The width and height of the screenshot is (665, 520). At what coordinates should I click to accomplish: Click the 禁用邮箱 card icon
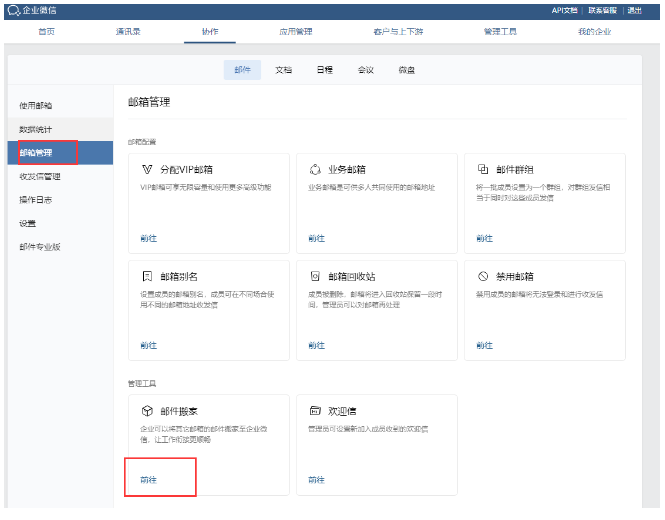(x=483, y=276)
